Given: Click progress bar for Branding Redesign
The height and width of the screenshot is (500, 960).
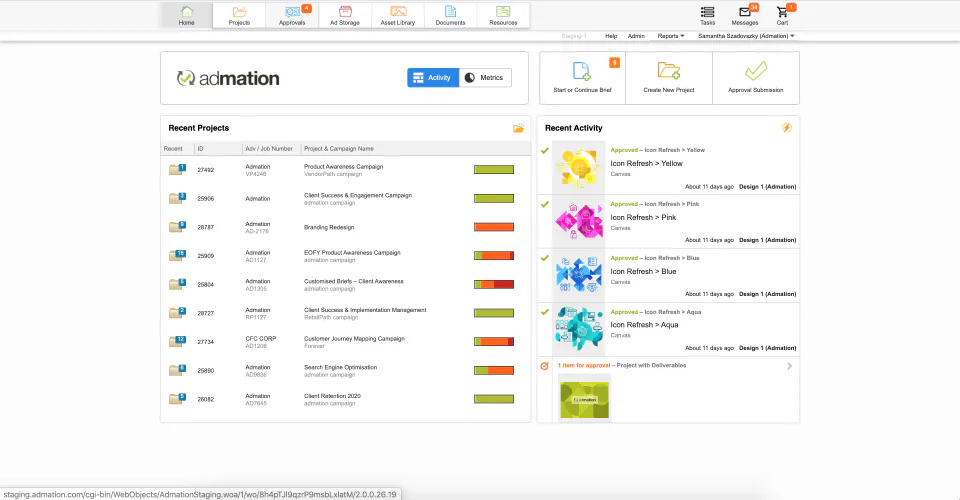Looking at the screenshot, I should tap(494, 227).
